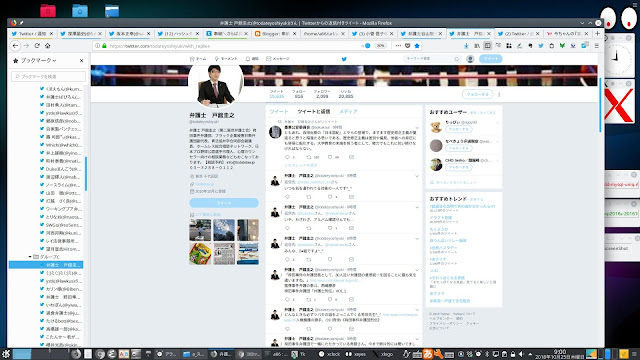
Task: Click the bookmarks search field
Action: 48,76
